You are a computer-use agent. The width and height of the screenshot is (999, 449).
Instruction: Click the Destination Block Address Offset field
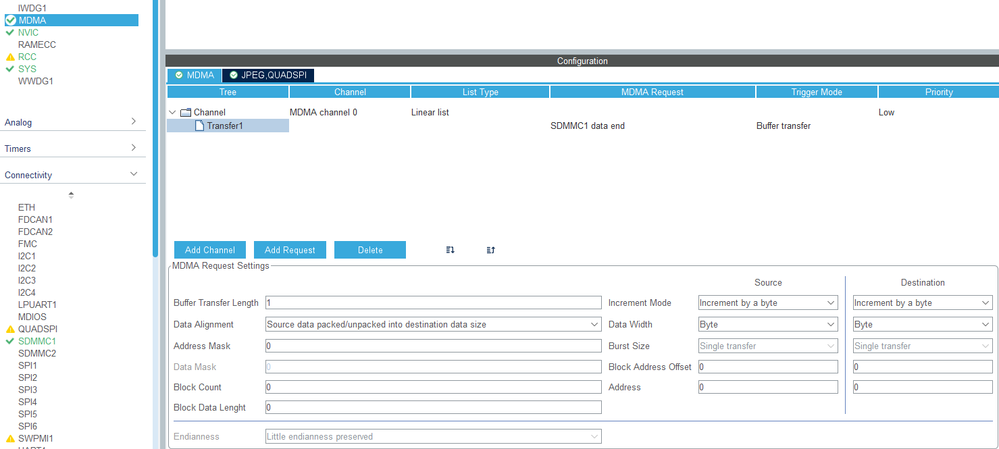pos(923,367)
